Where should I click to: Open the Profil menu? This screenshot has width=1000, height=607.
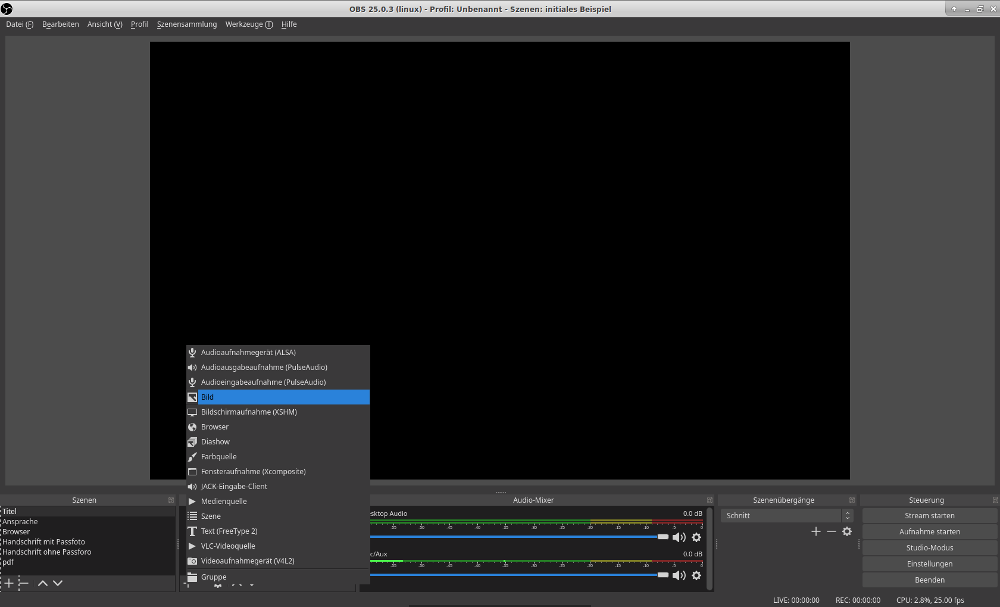coord(139,24)
